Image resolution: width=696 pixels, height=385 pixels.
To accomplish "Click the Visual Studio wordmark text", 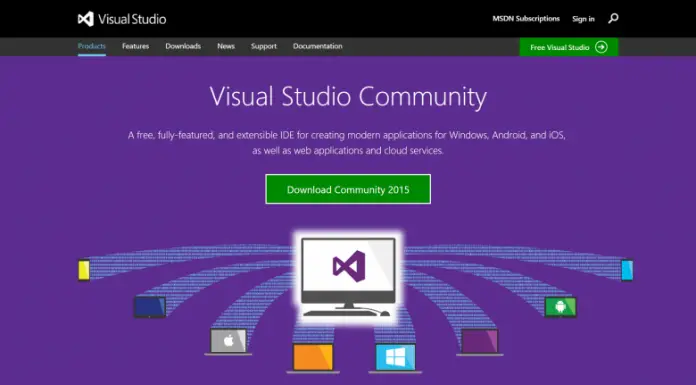I will coord(132,19).
